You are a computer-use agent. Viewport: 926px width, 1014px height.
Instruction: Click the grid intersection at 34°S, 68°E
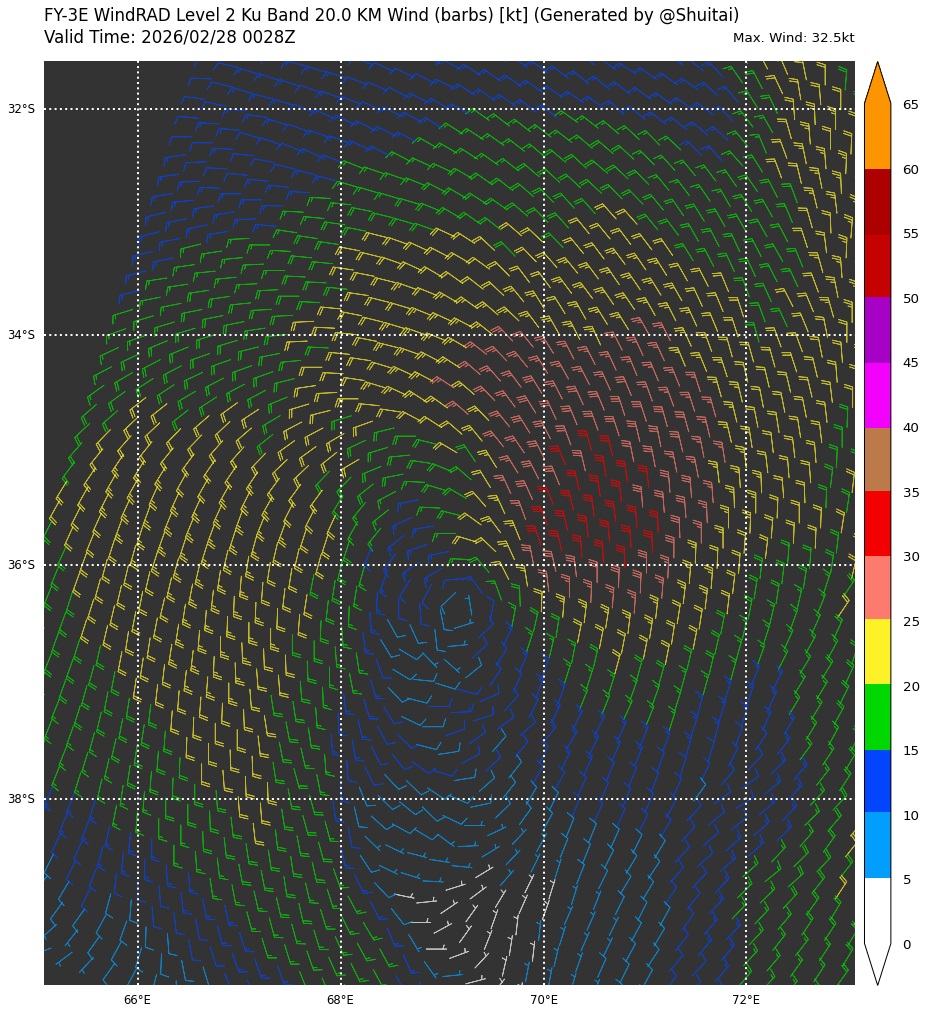(x=341, y=335)
